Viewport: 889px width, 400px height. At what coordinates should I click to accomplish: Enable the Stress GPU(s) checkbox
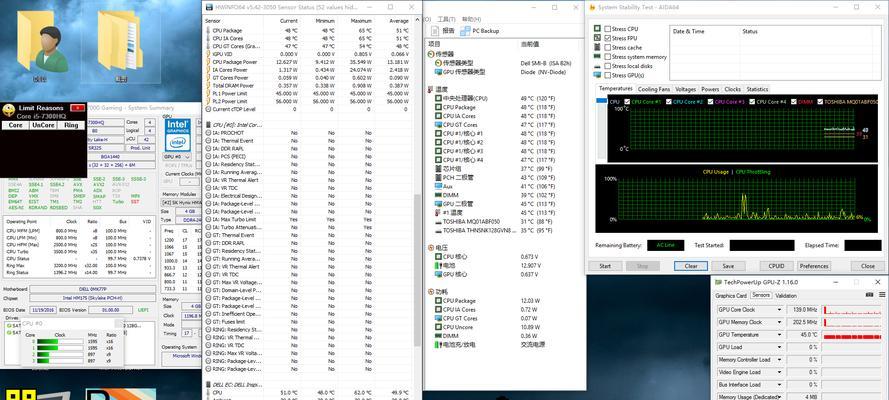pyautogui.click(x=608, y=75)
